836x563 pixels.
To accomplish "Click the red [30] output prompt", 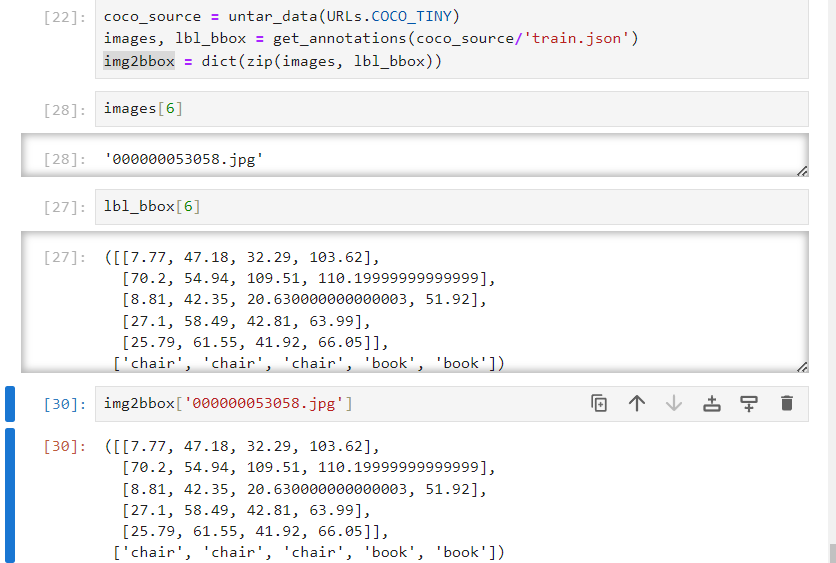I will [x=65, y=446].
